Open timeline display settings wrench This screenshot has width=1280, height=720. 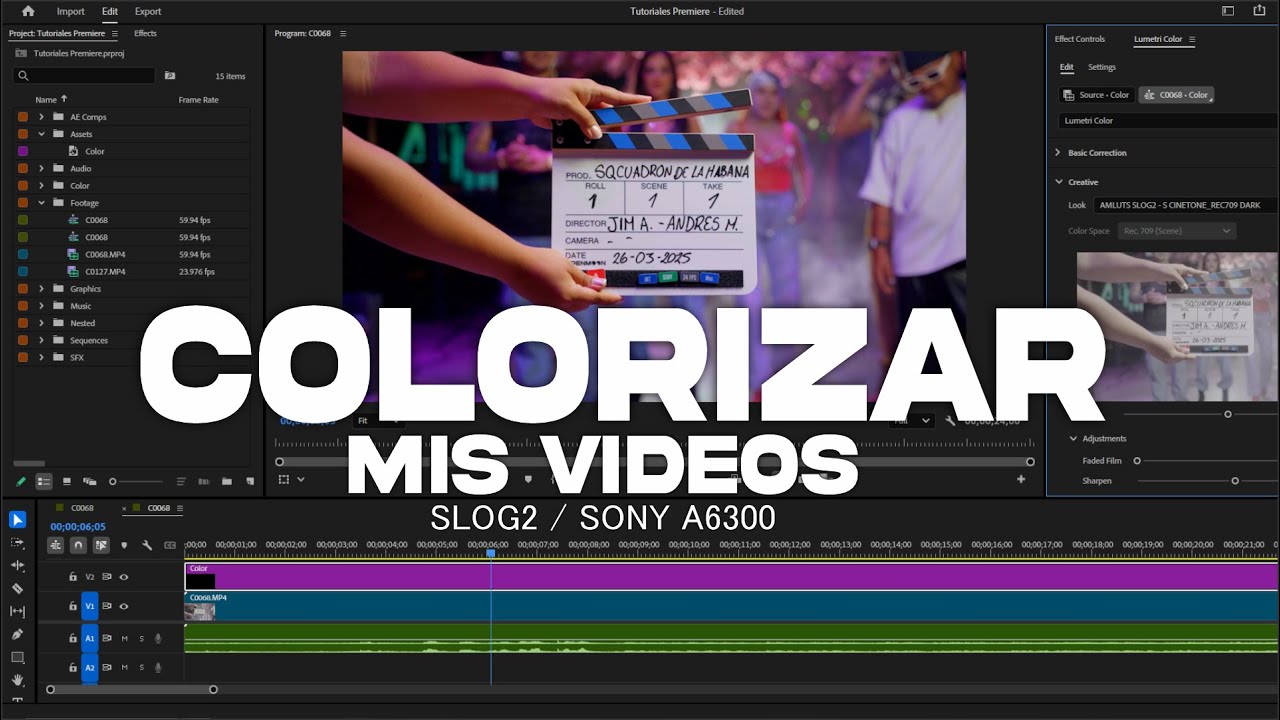(147, 545)
